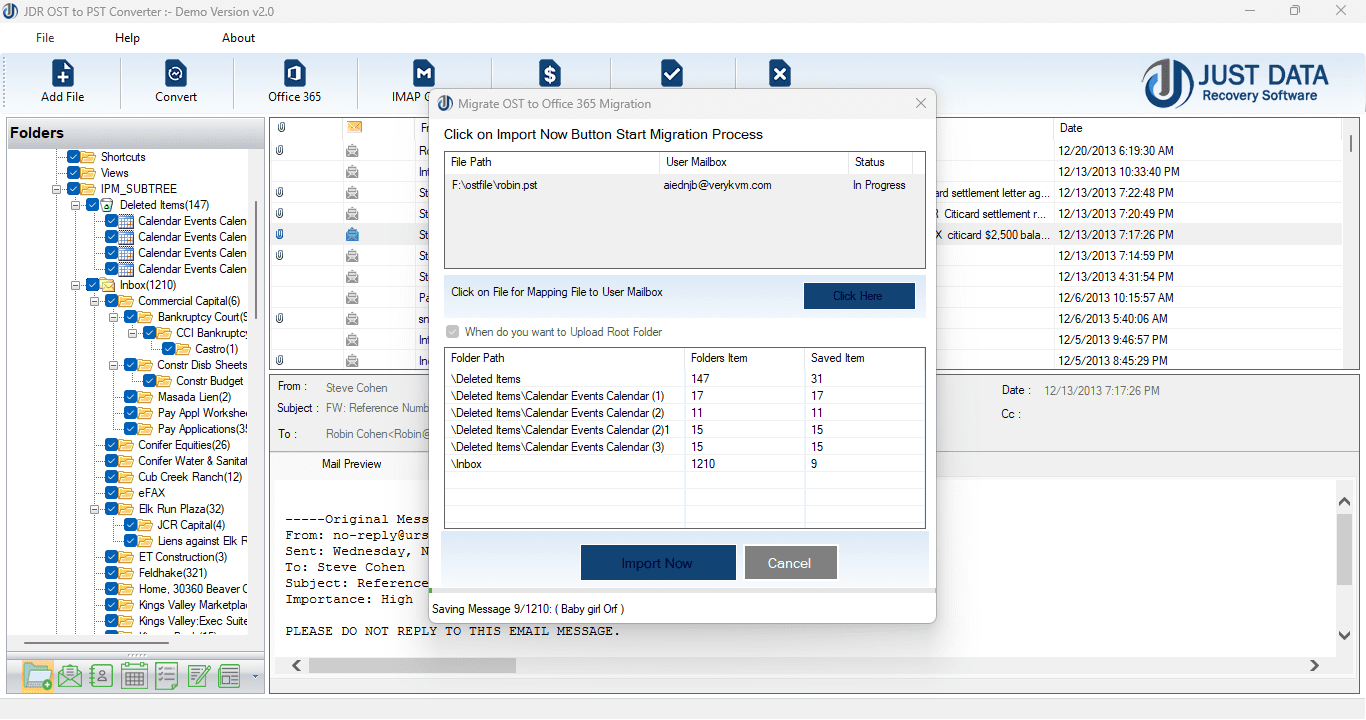
Task: Click the Convert toolbar icon
Action: 176,74
